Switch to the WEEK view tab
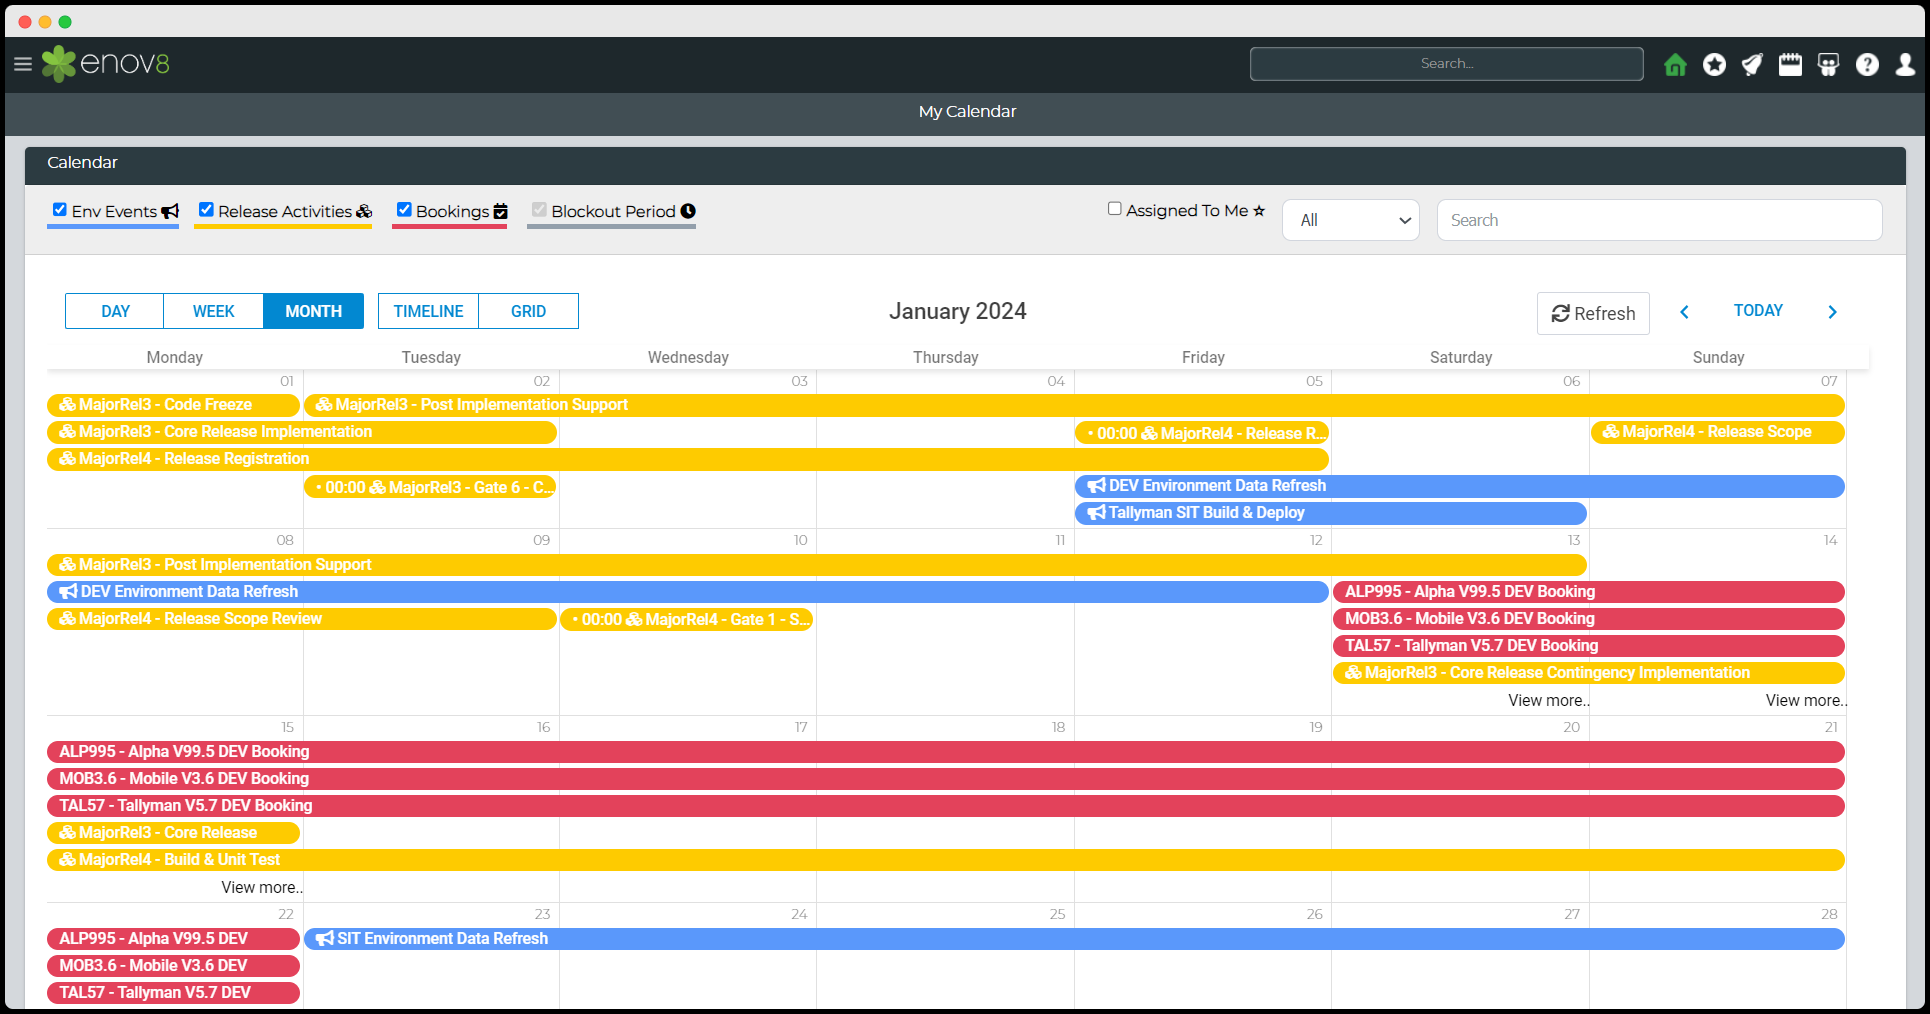1930x1014 pixels. (213, 311)
